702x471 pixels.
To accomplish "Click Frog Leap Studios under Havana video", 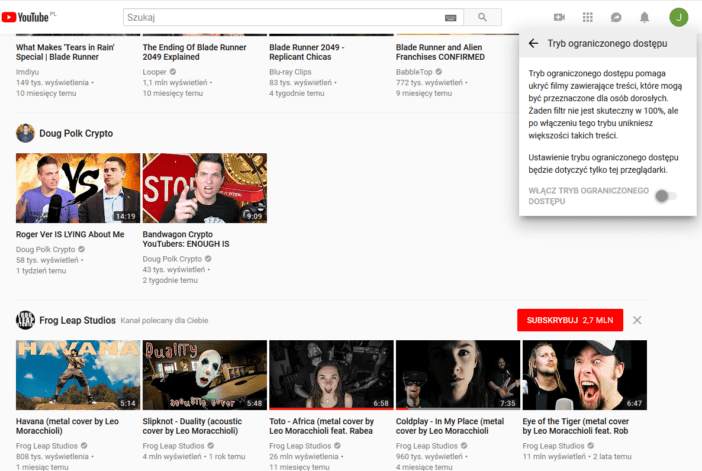I will [47, 445].
